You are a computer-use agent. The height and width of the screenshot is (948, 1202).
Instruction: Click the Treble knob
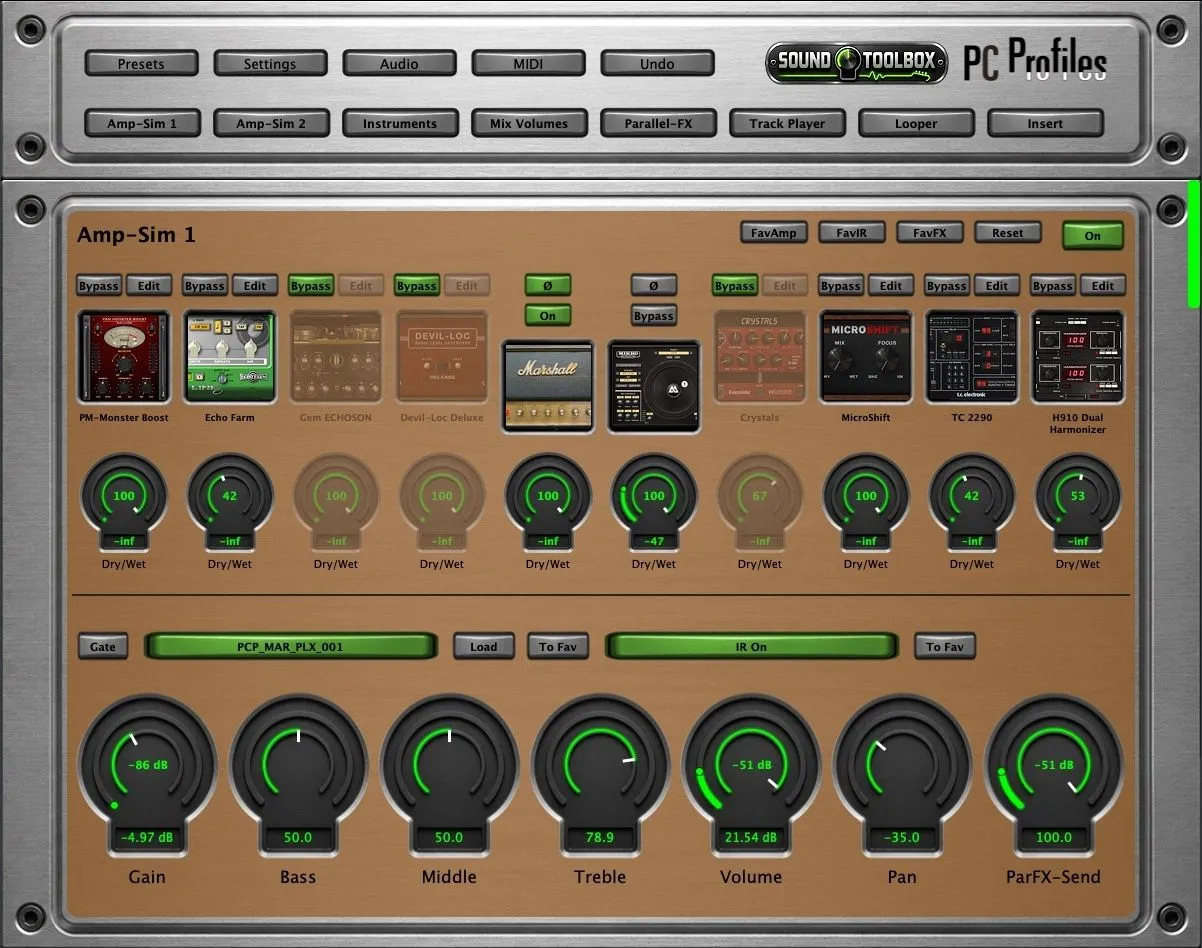(600, 766)
